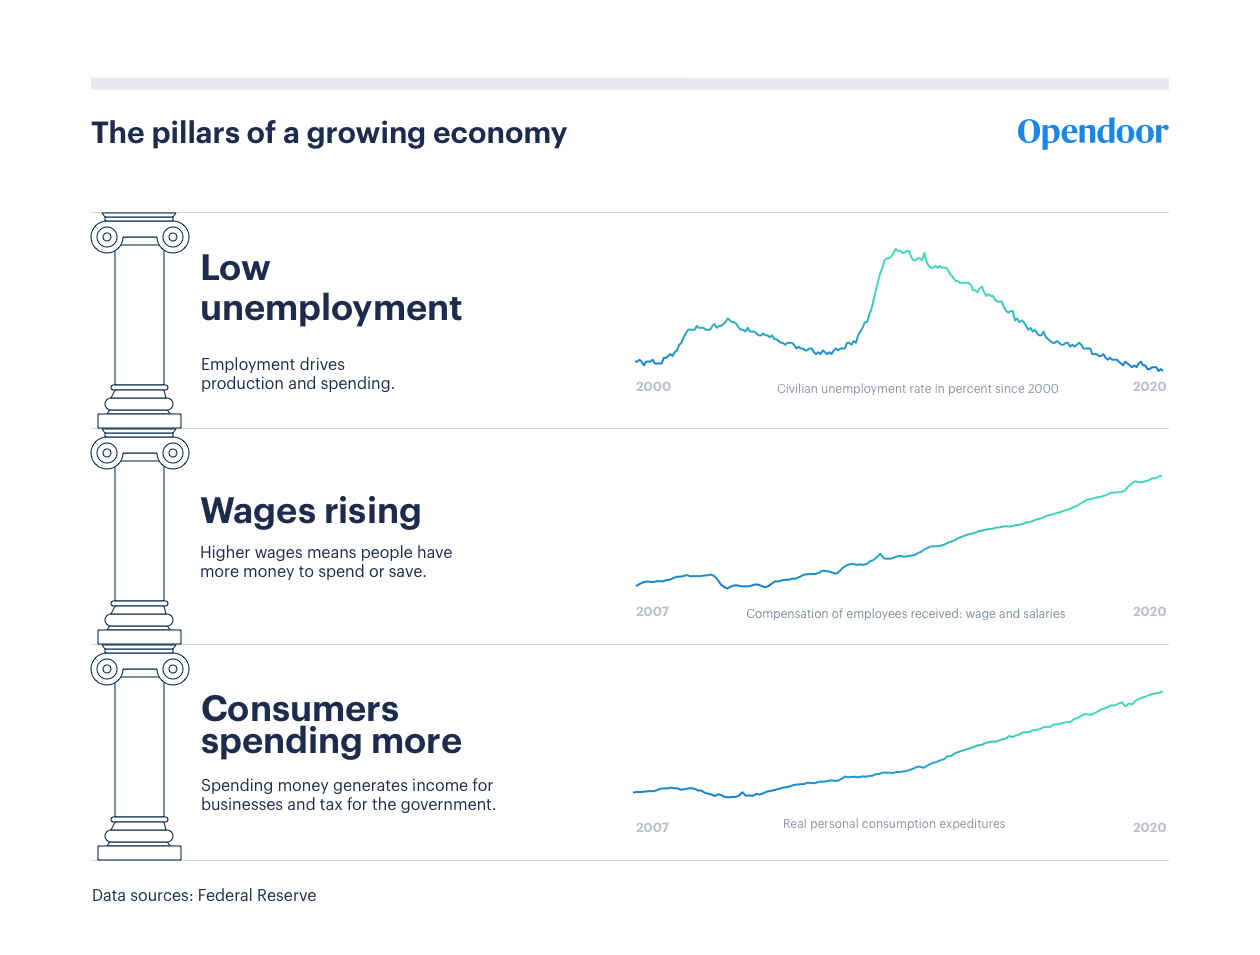The width and height of the screenshot is (1260, 955).
Task: Select the wages and salaries line chart
Action: pos(899,532)
